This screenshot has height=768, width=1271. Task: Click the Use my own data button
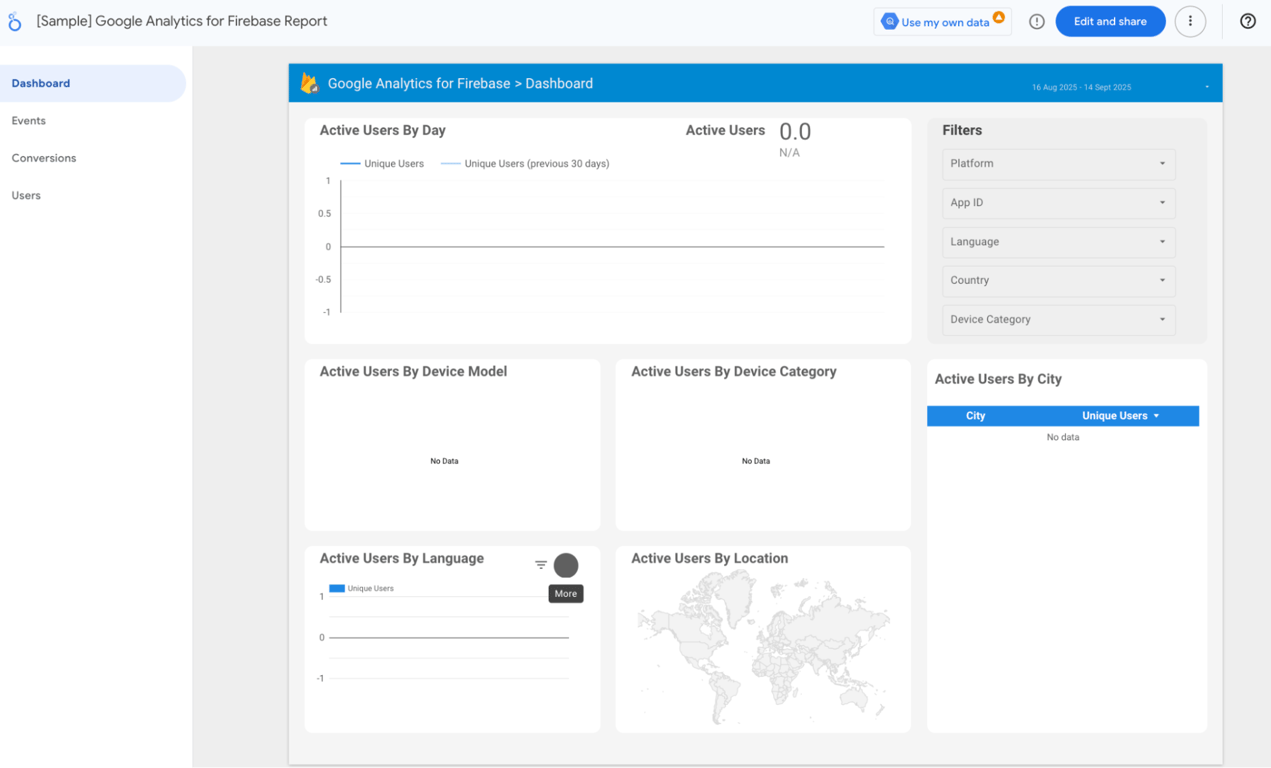pos(943,21)
